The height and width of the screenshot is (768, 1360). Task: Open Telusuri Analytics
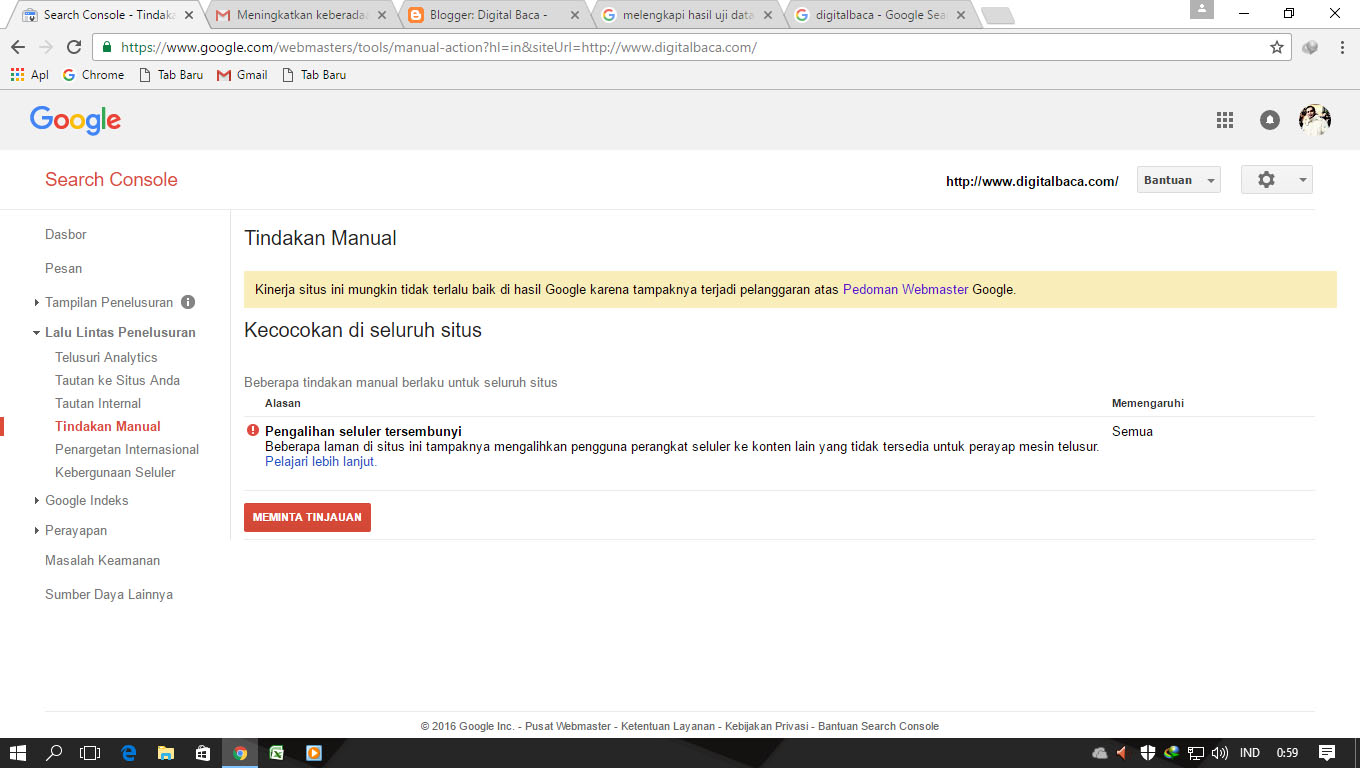[106, 357]
